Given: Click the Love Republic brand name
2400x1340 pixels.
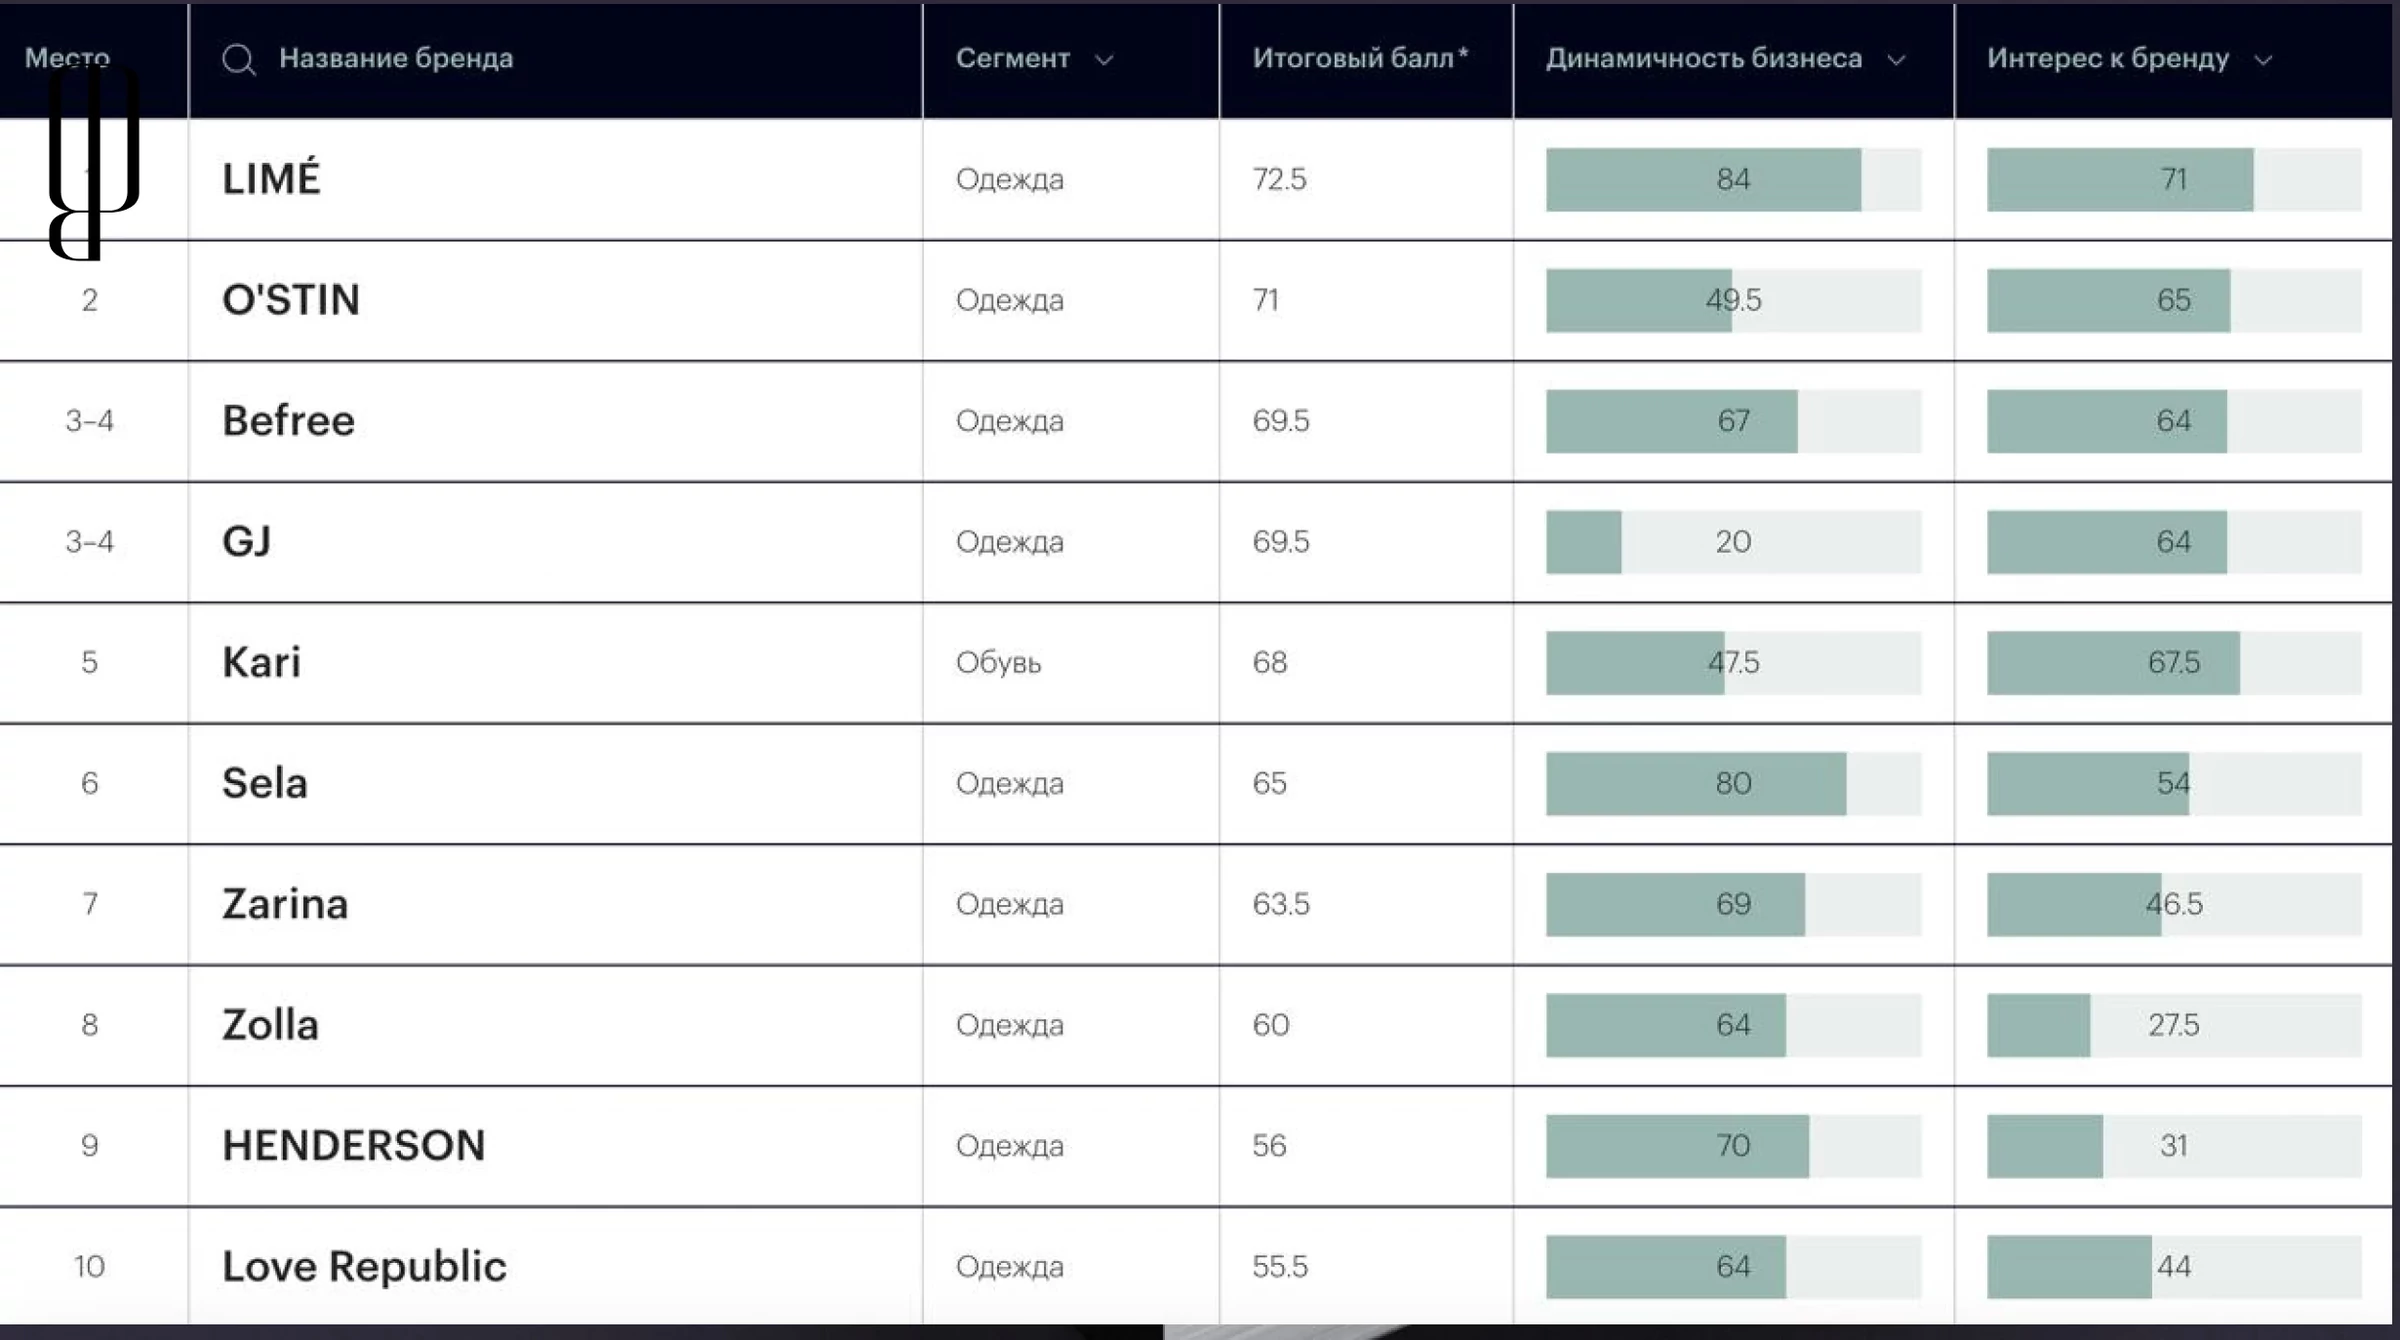Looking at the screenshot, I should coord(364,1267).
